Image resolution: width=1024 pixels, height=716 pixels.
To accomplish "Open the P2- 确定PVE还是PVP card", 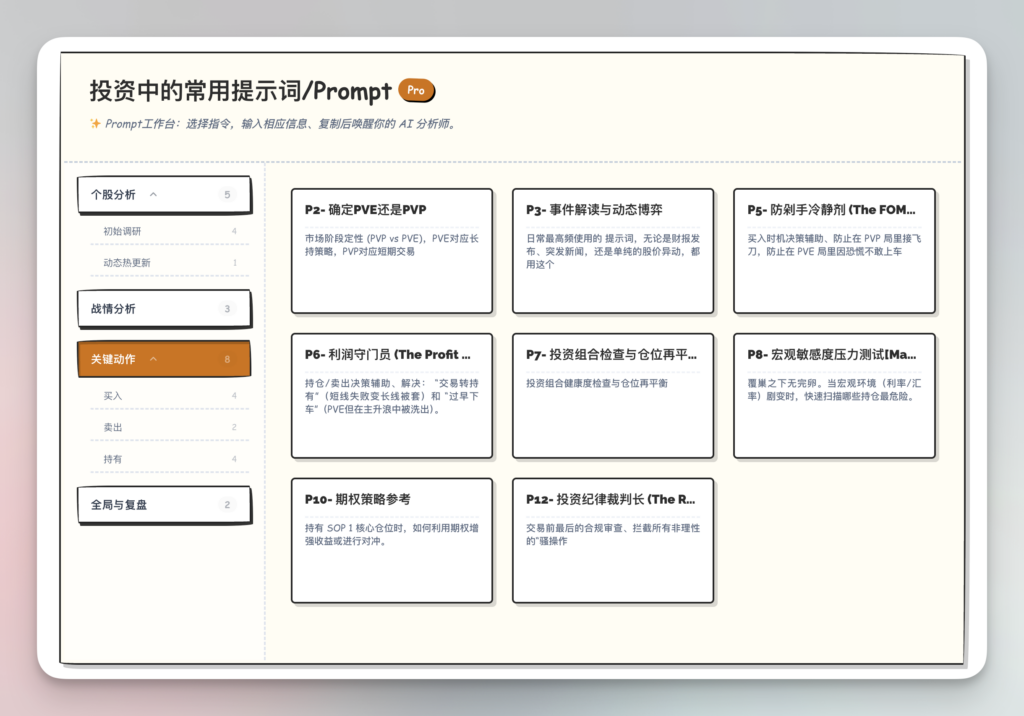I will (391, 250).
